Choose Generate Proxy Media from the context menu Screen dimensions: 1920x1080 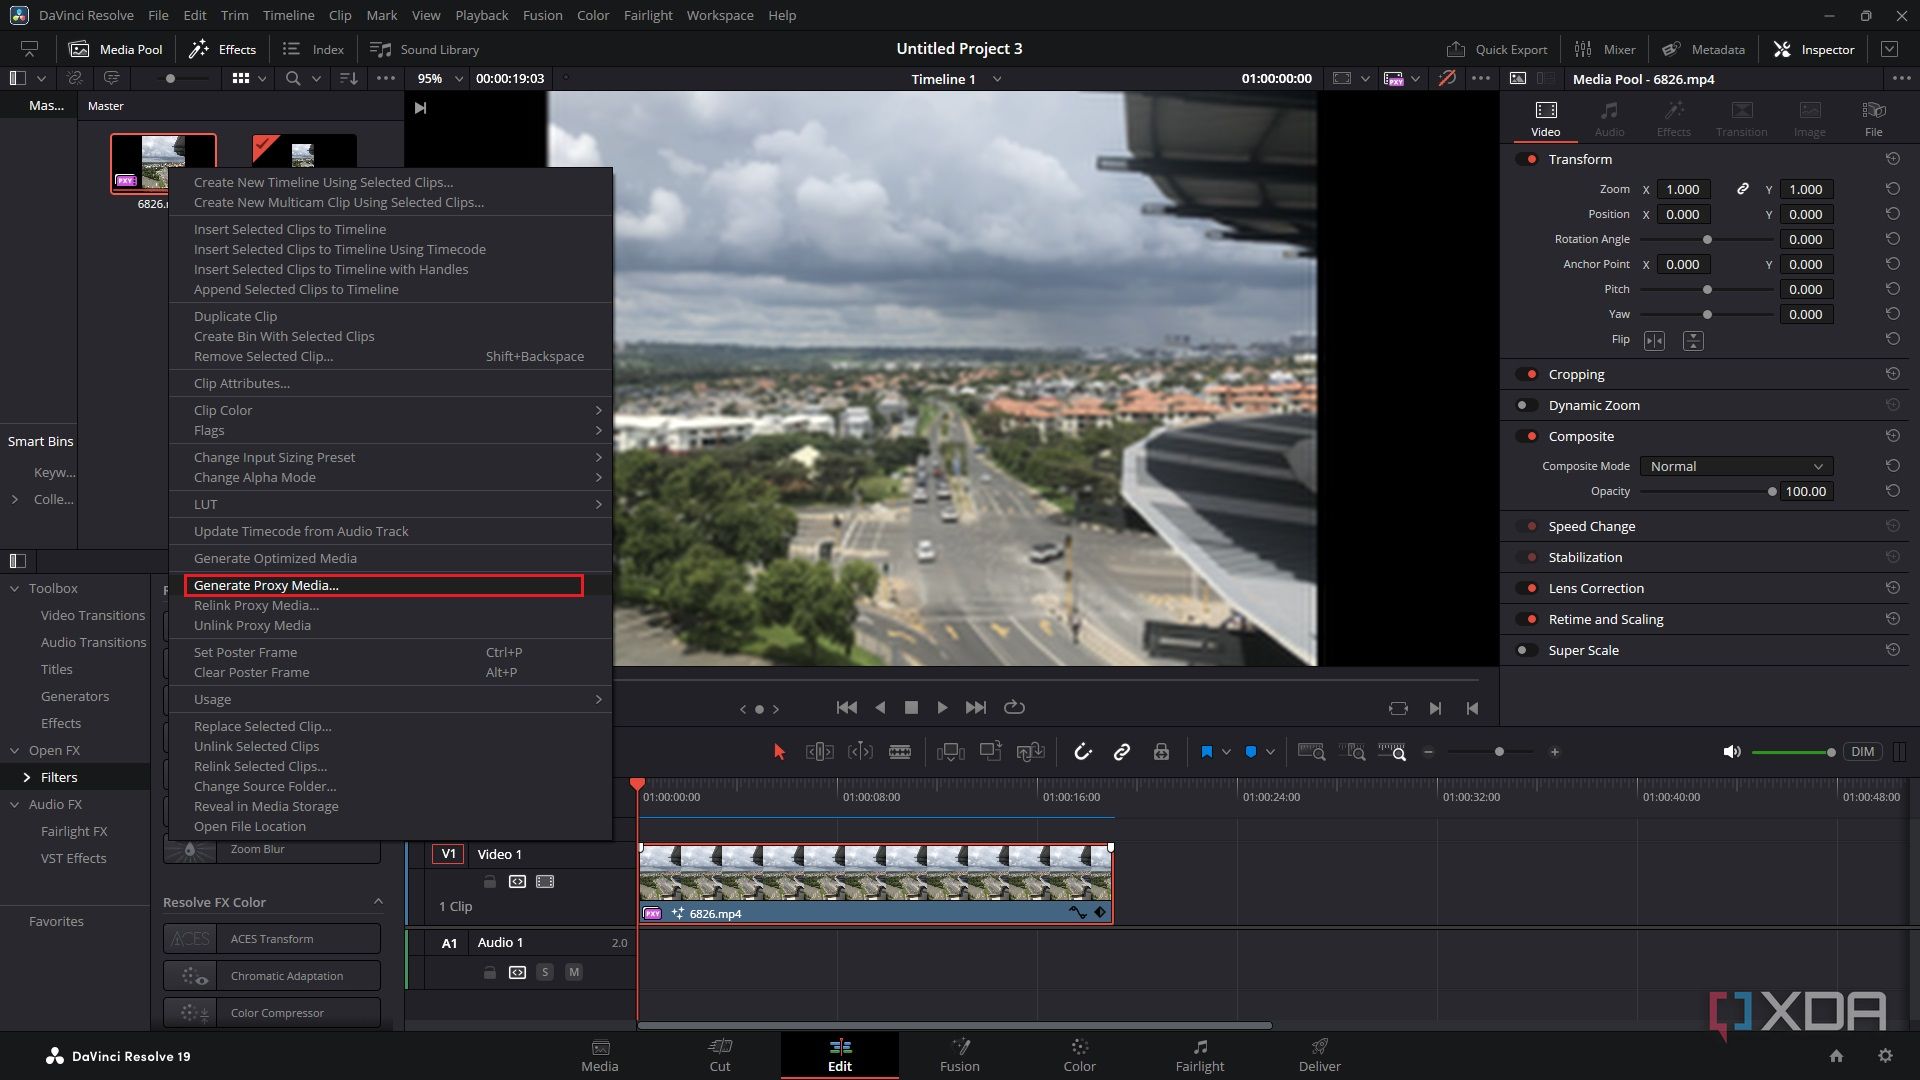click(266, 585)
